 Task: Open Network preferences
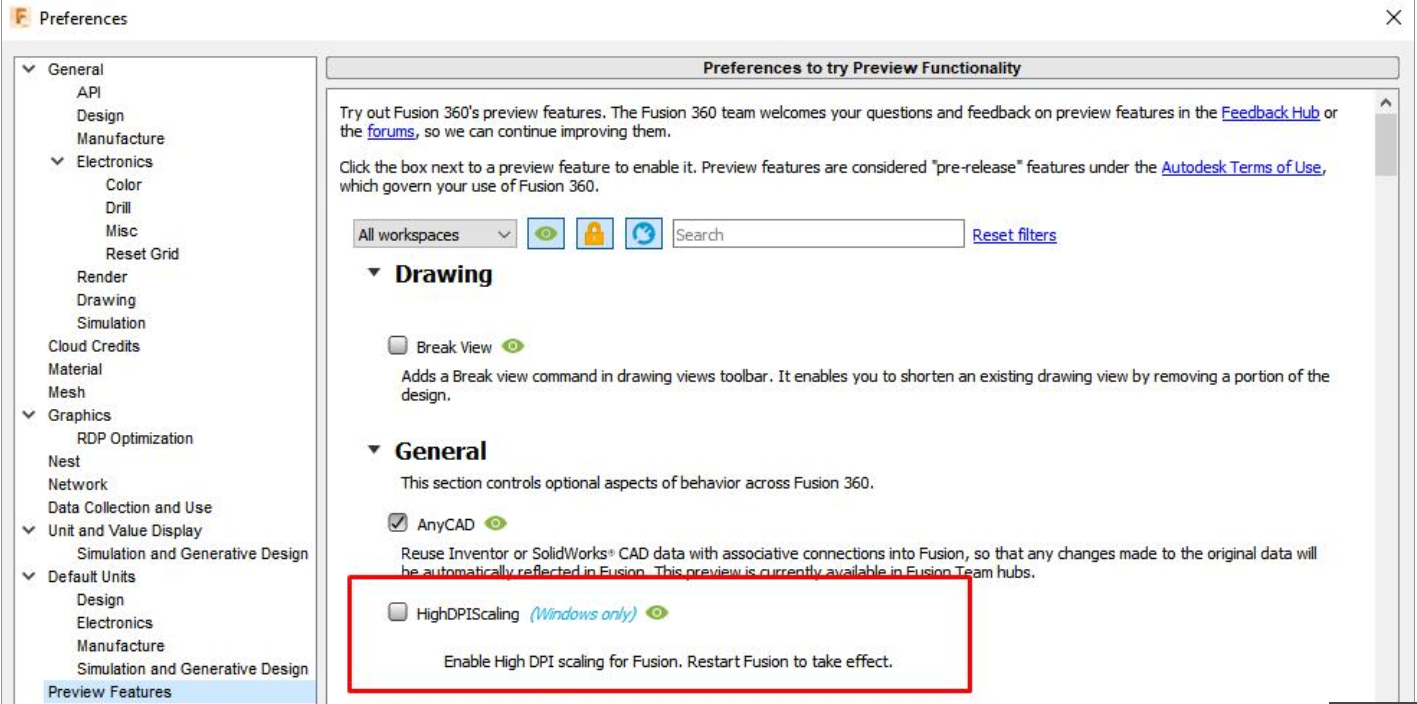[77, 484]
